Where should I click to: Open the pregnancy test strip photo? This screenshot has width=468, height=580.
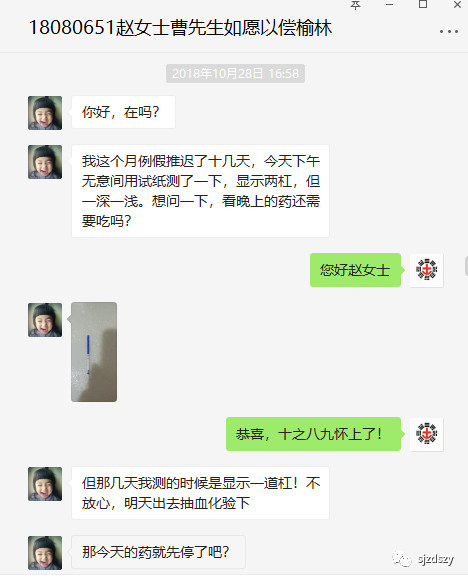click(94, 352)
